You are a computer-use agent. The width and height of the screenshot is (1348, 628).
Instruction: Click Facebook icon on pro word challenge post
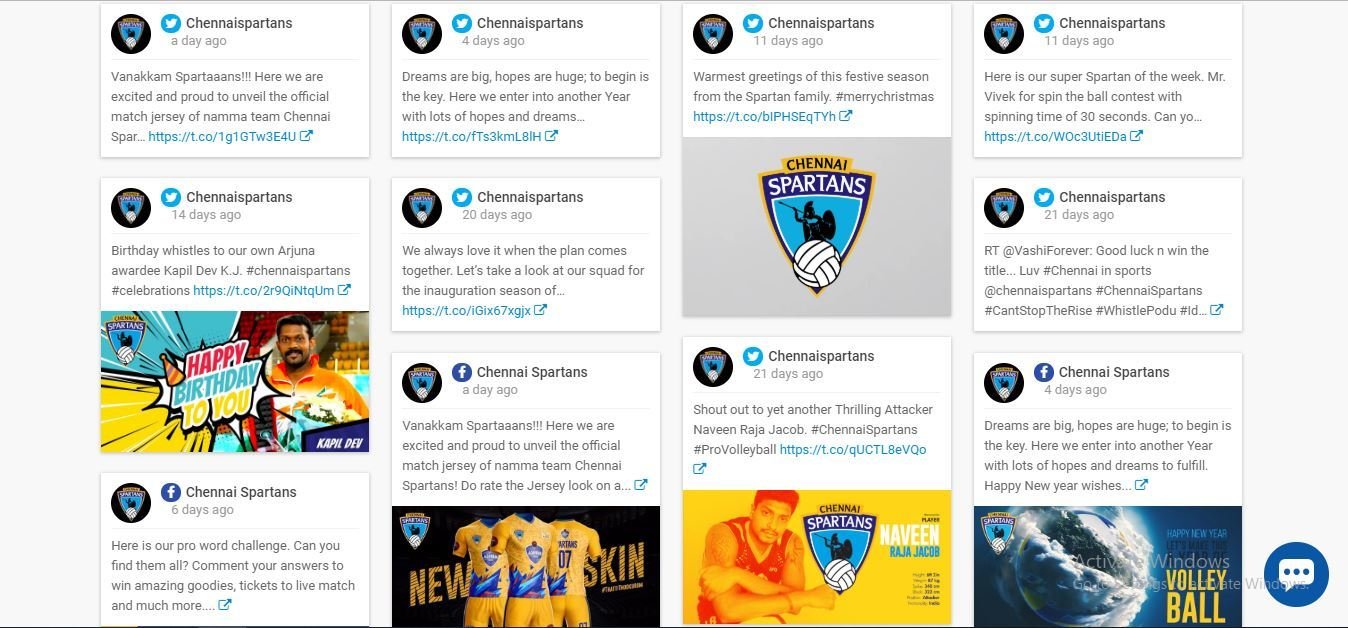[x=171, y=492]
